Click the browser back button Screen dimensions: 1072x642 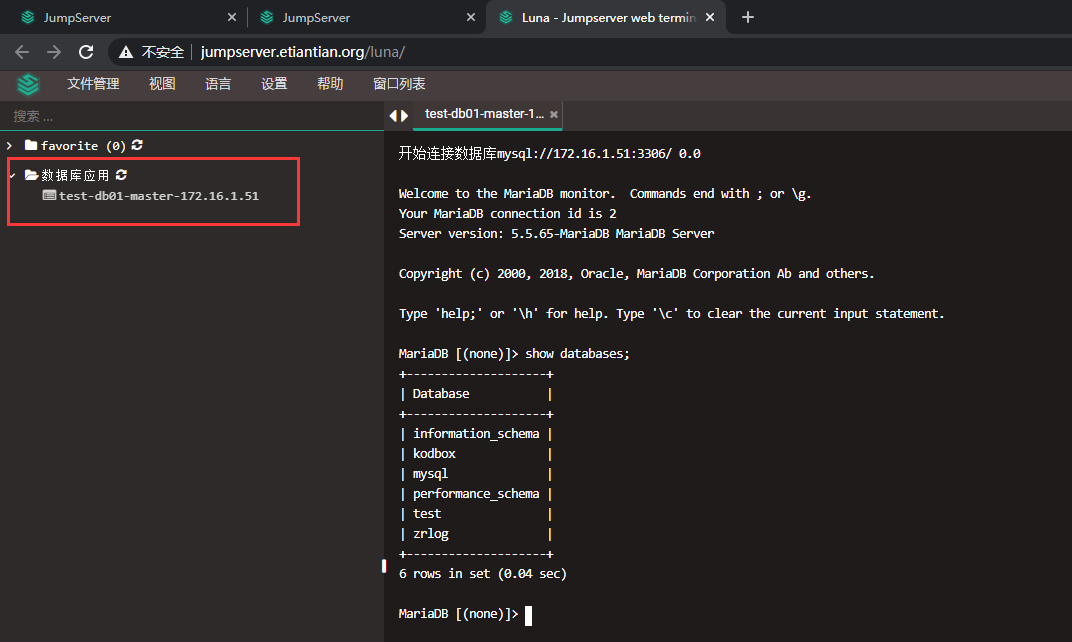22,52
